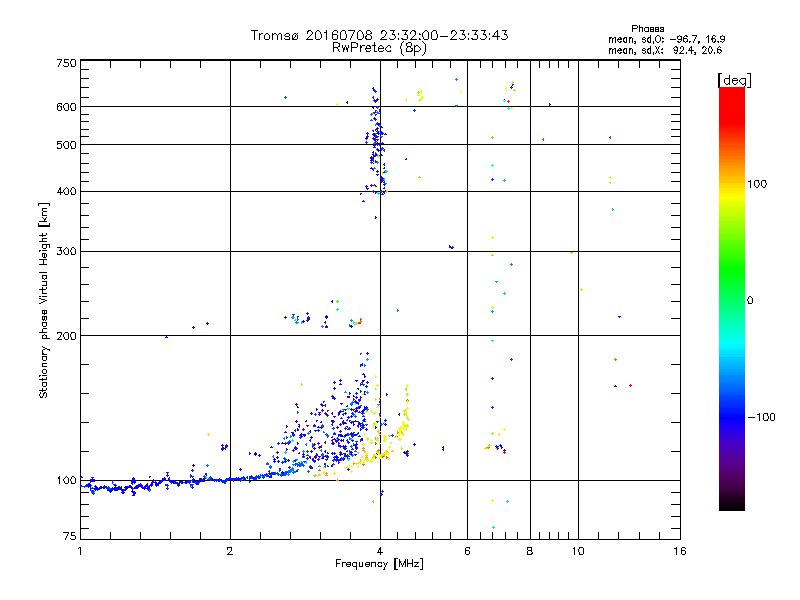
Task: Click the frequency axis "4" tick label
Action: pyautogui.click(x=380, y=551)
